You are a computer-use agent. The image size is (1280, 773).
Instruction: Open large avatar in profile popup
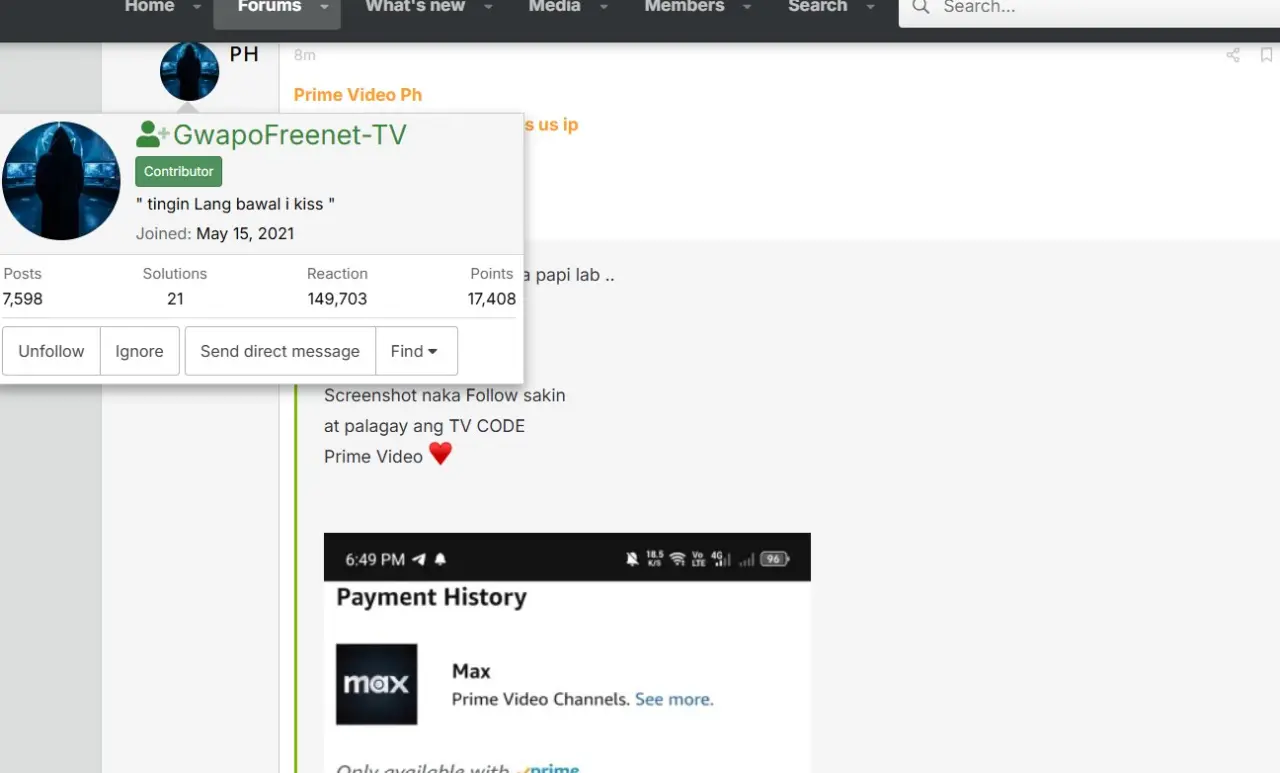(x=61, y=181)
